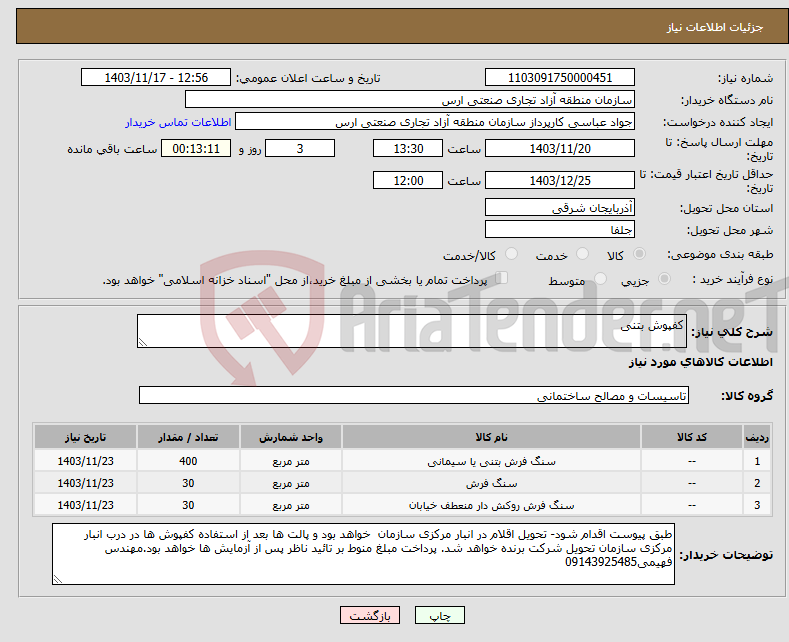Click the deadline time 13:30 field

[408, 148]
